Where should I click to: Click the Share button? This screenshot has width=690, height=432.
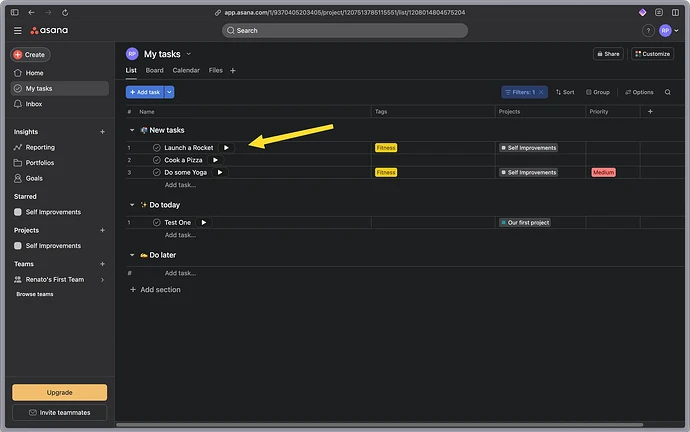[608, 54]
